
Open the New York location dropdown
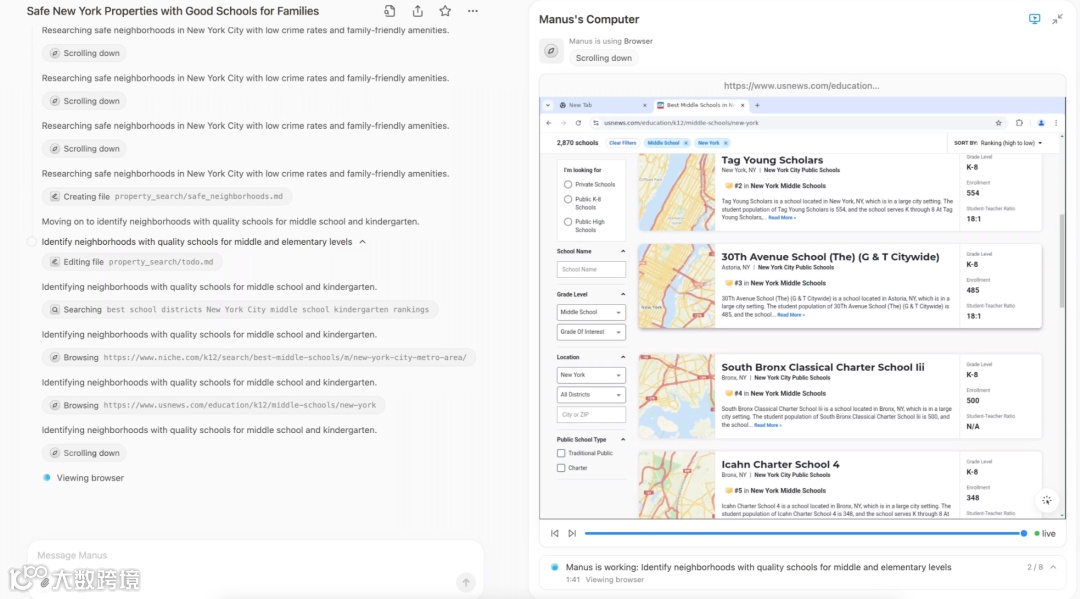point(591,375)
